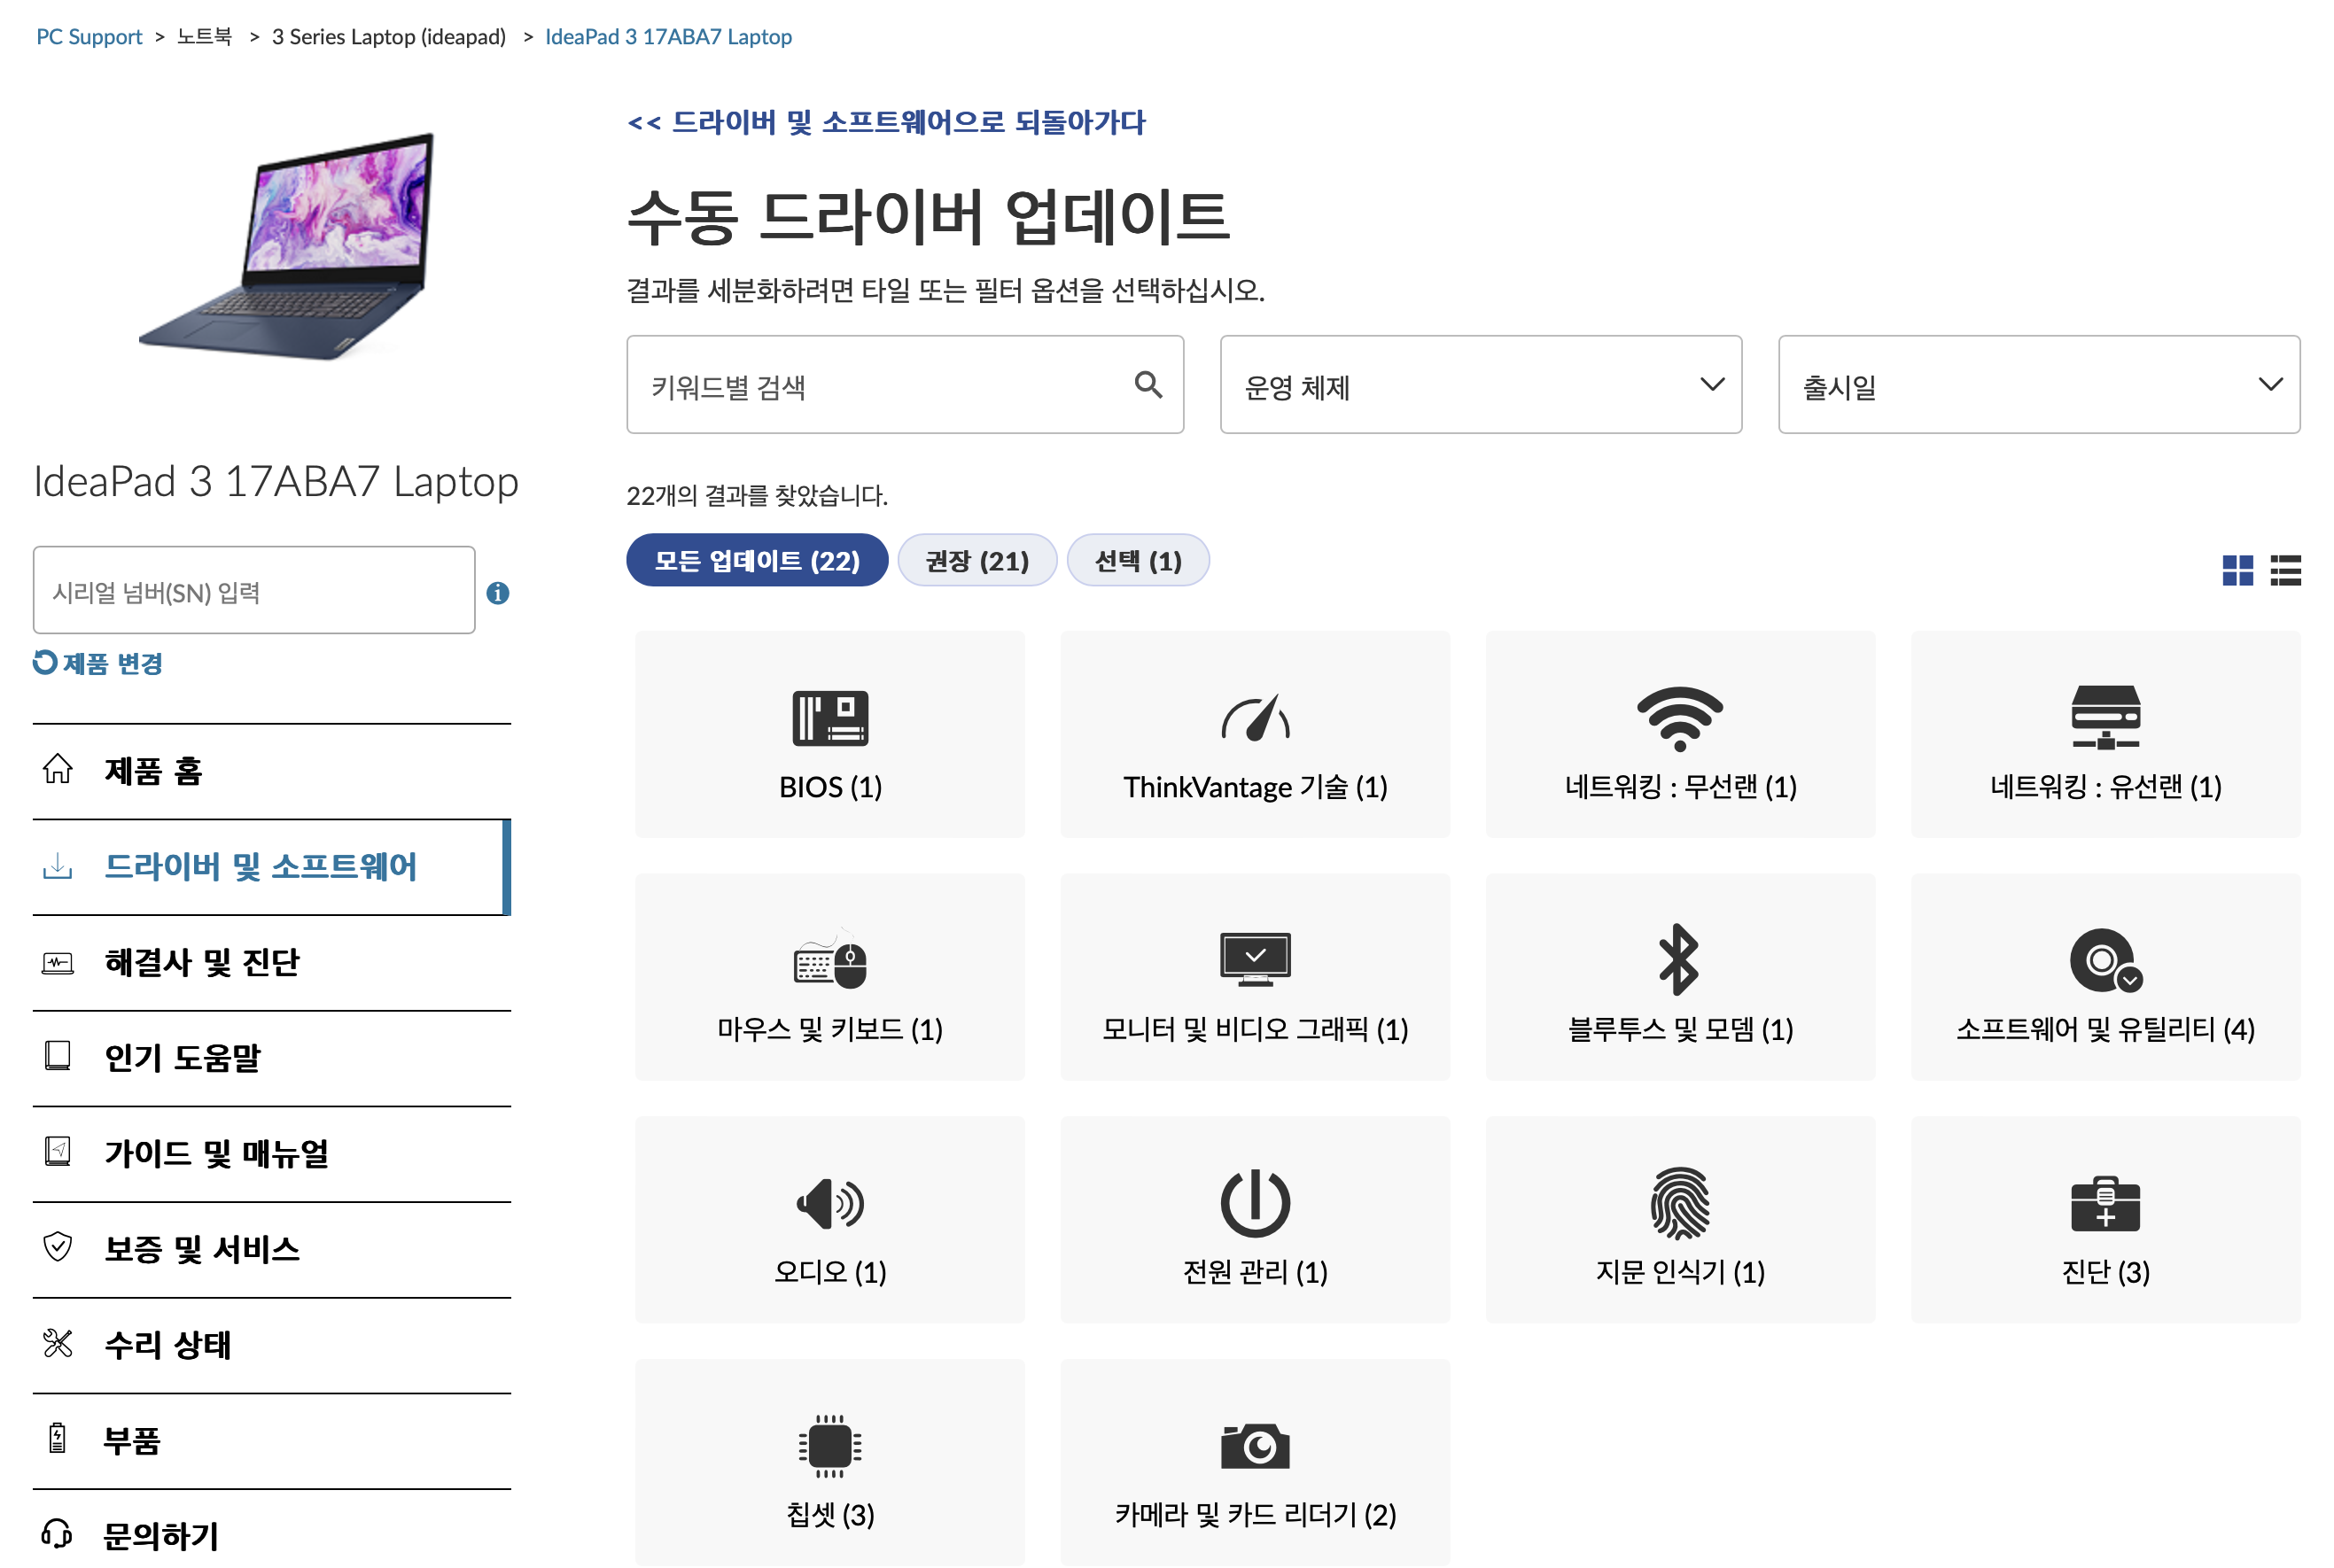2334x1568 pixels.
Task: Open the fingerprint reader icon tile
Action: (1679, 1203)
